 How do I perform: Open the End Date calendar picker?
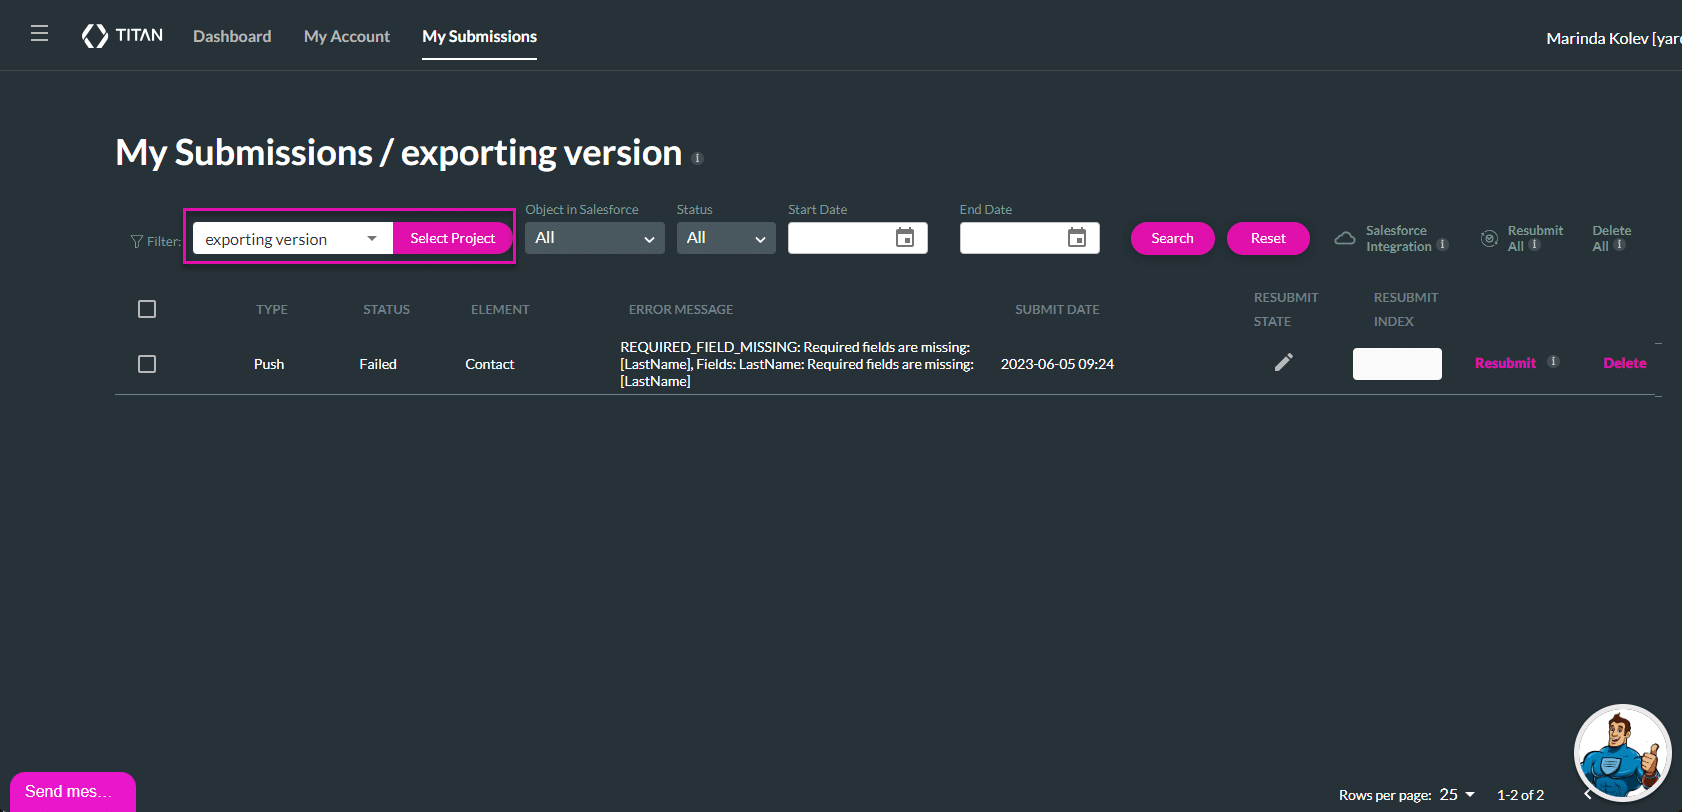[x=1076, y=238]
